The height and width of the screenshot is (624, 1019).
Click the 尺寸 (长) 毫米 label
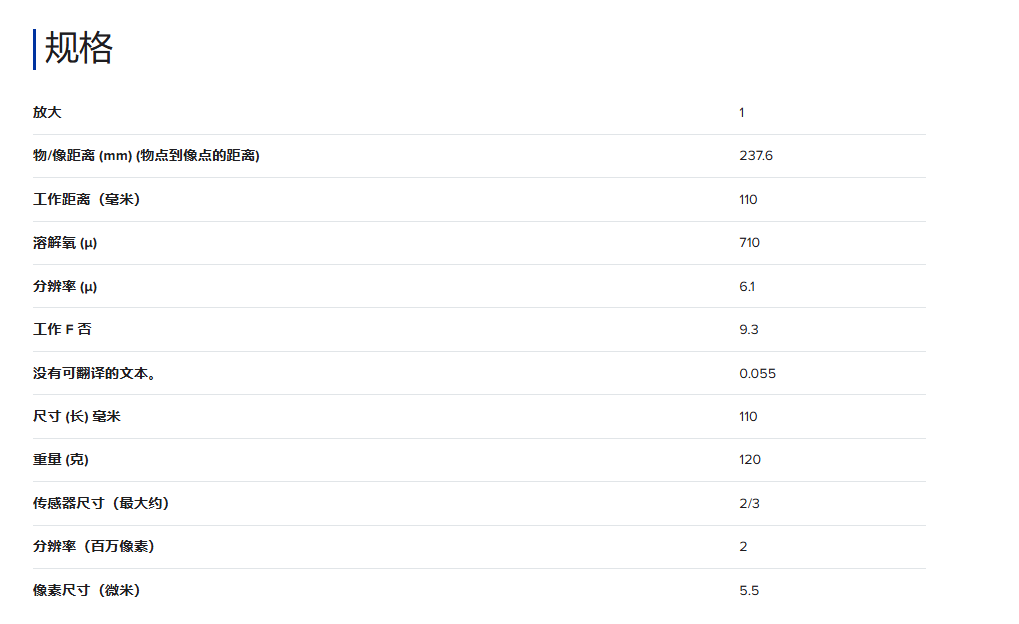pyautogui.click(x=77, y=417)
